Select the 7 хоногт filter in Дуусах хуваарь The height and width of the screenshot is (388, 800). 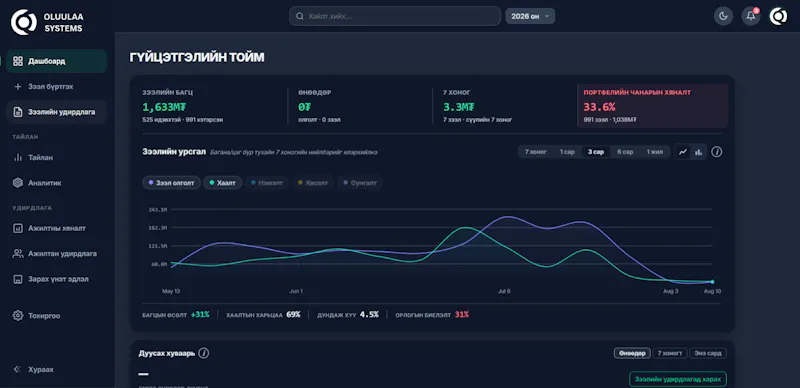670,353
